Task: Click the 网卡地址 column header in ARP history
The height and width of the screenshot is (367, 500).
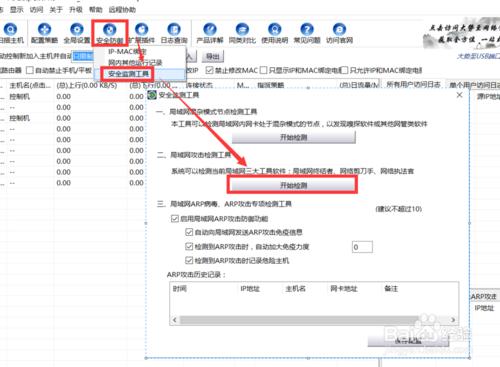Action: 344,289
